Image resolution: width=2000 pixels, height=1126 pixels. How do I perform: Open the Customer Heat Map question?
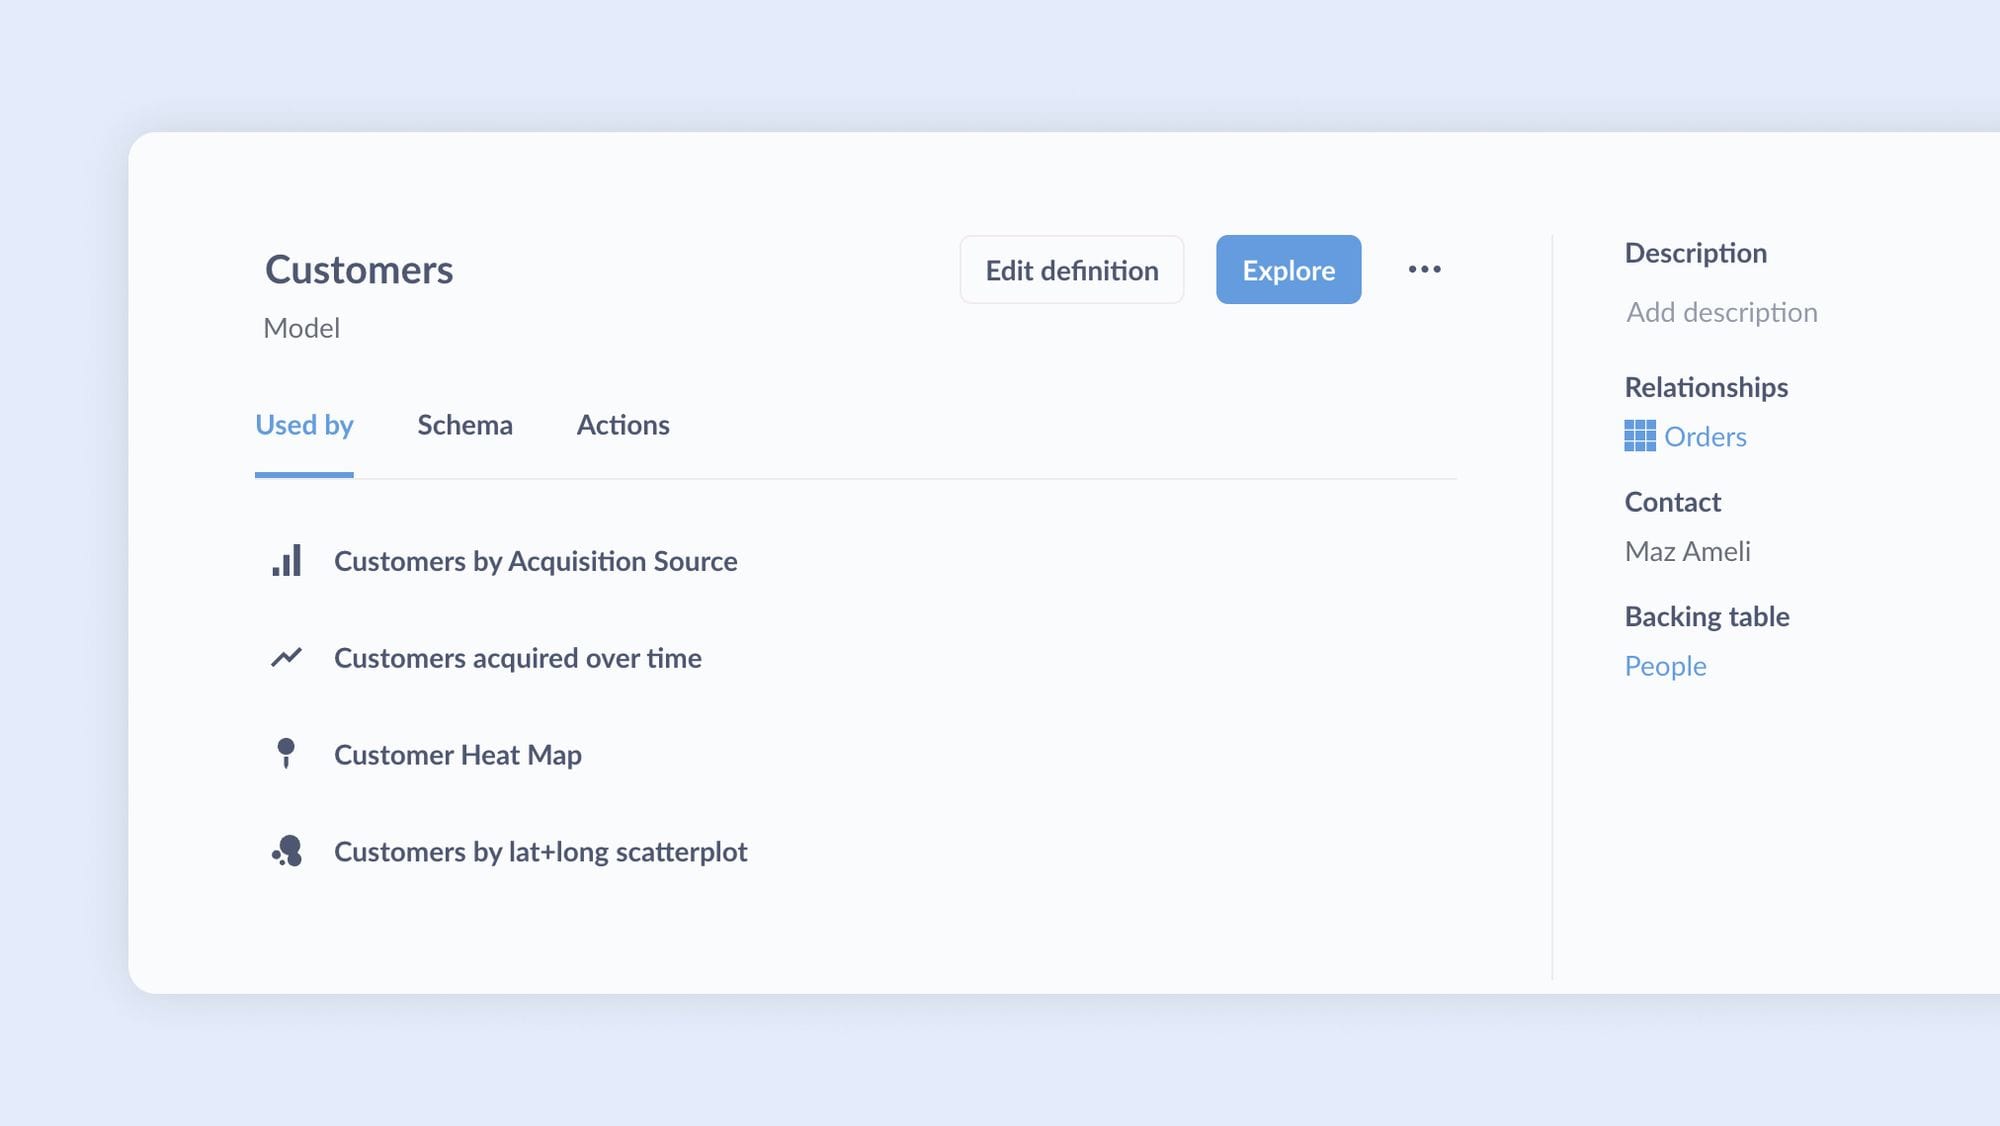457,755
